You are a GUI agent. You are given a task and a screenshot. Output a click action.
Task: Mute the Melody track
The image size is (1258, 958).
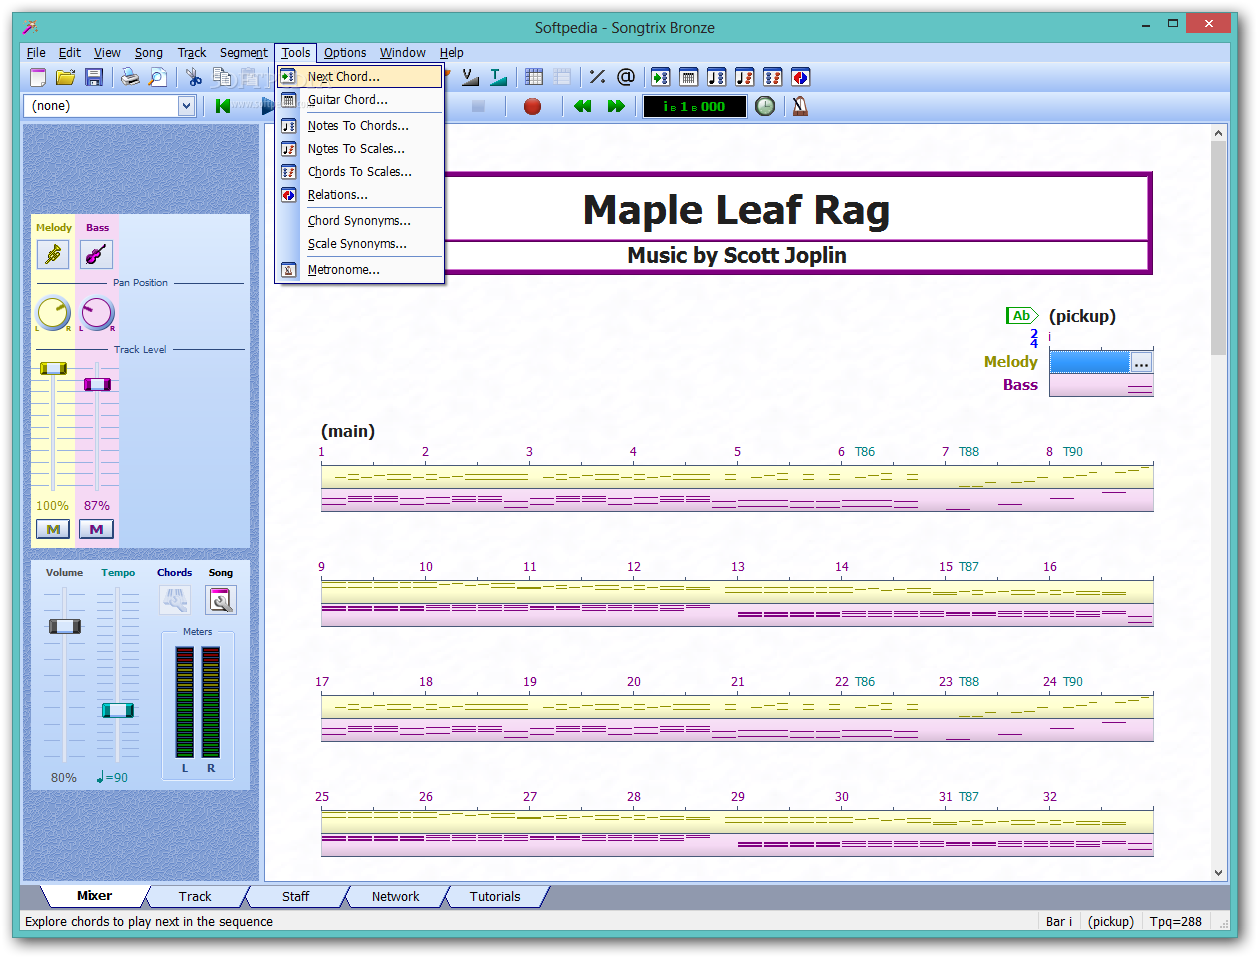pyautogui.click(x=53, y=529)
